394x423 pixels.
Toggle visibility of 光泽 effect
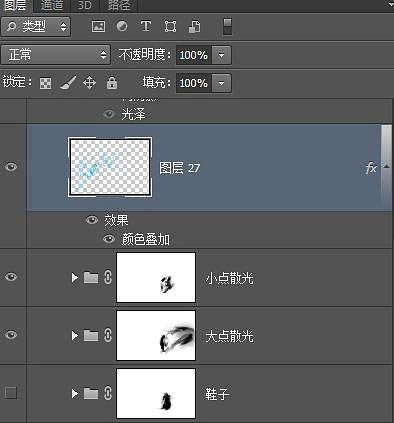109,114
